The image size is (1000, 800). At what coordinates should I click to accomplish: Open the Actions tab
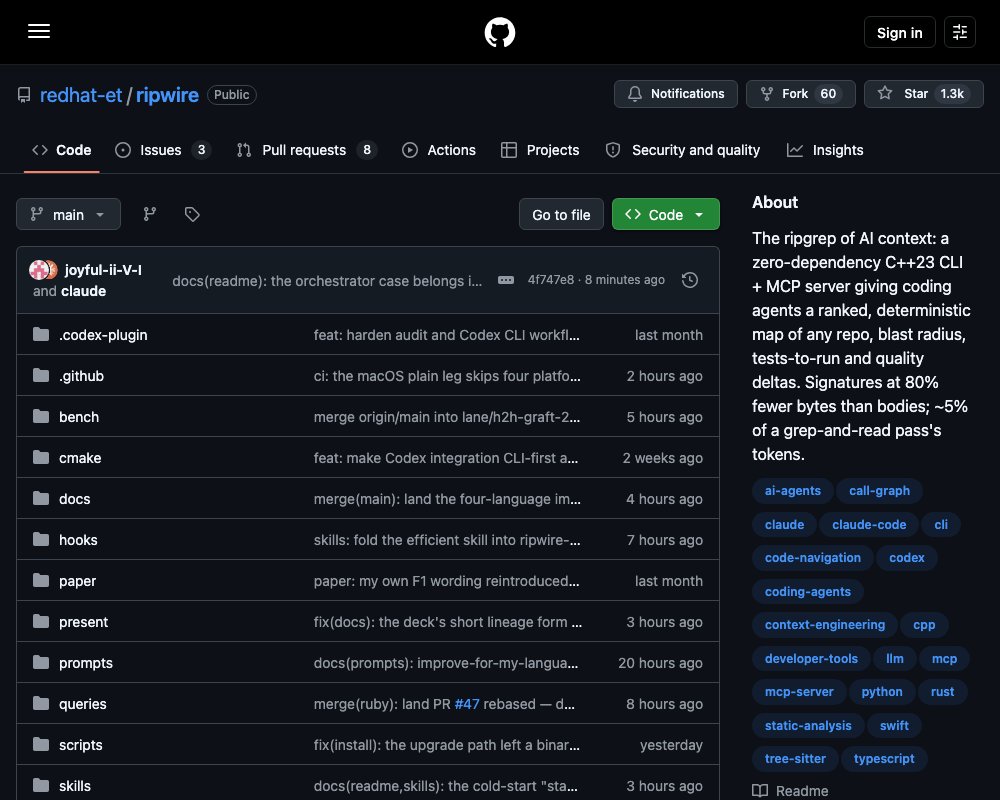[x=439, y=150]
